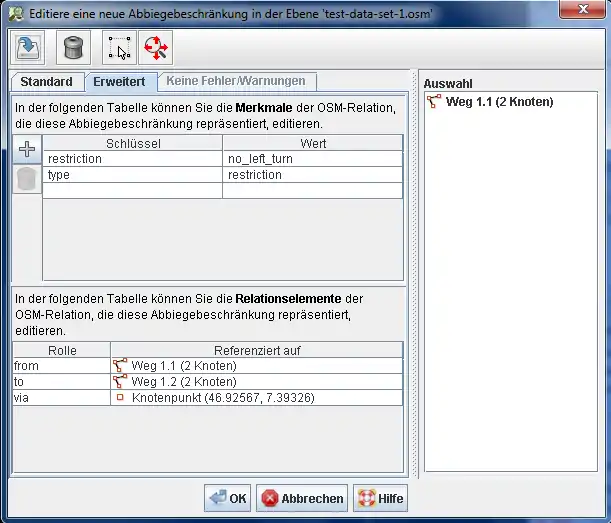Click the red zoom-to toolbar icon

click(154, 47)
